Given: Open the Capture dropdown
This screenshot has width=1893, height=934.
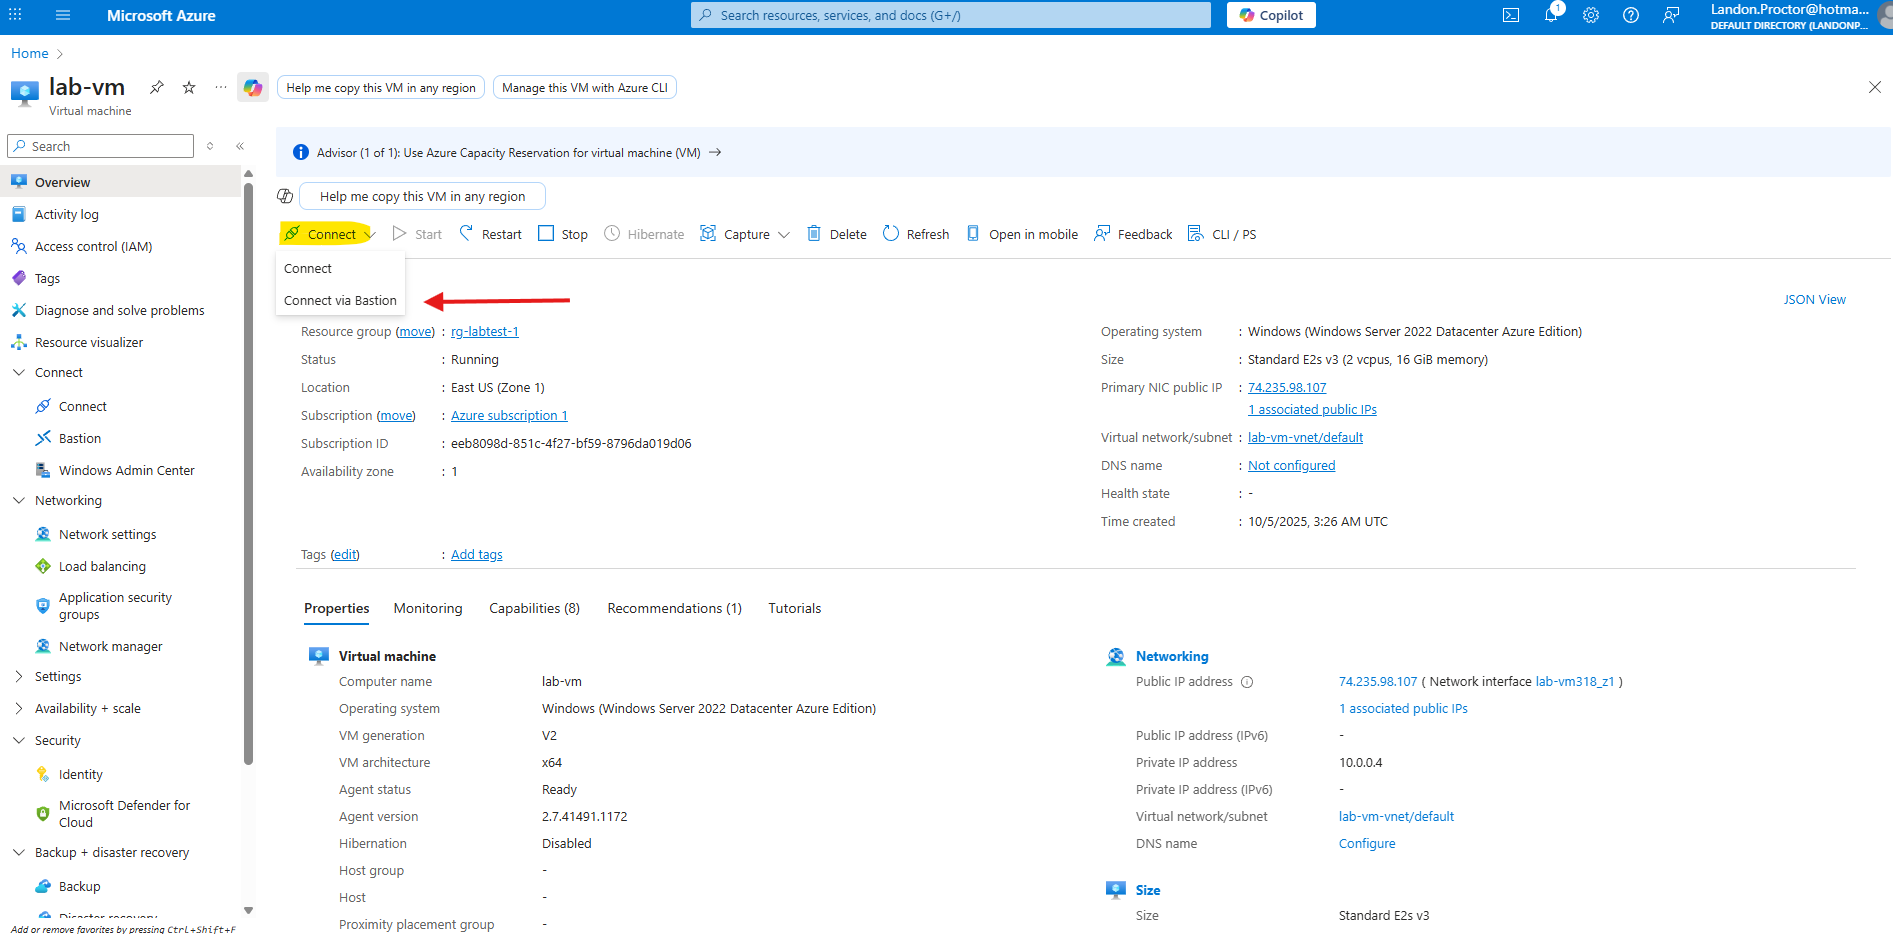Looking at the screenshot, I should pos(745,234).
